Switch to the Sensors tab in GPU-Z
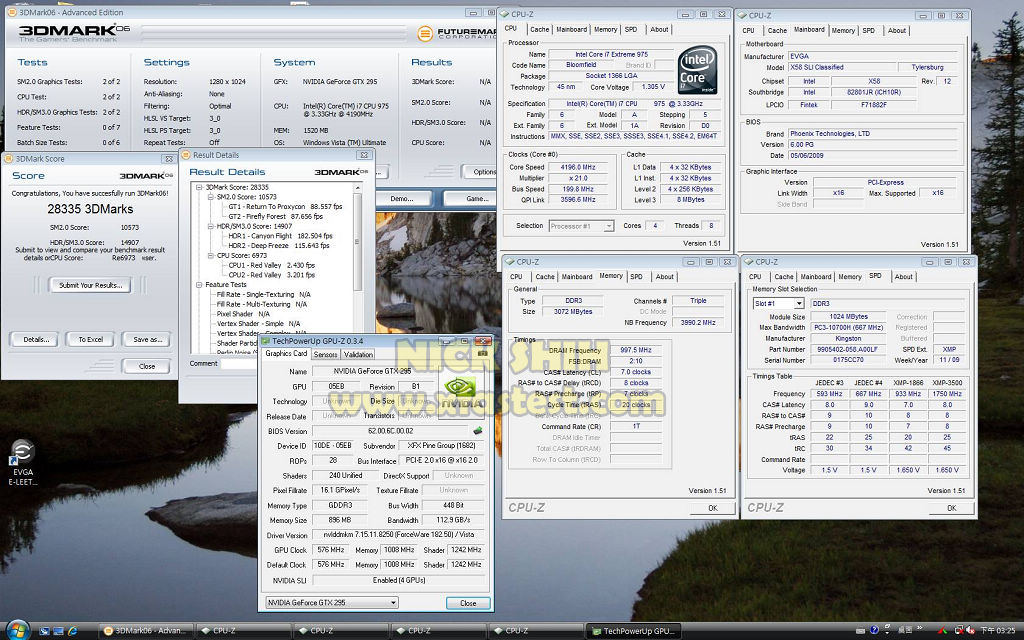Screen dimensions: 1024x640 point(325,354)
